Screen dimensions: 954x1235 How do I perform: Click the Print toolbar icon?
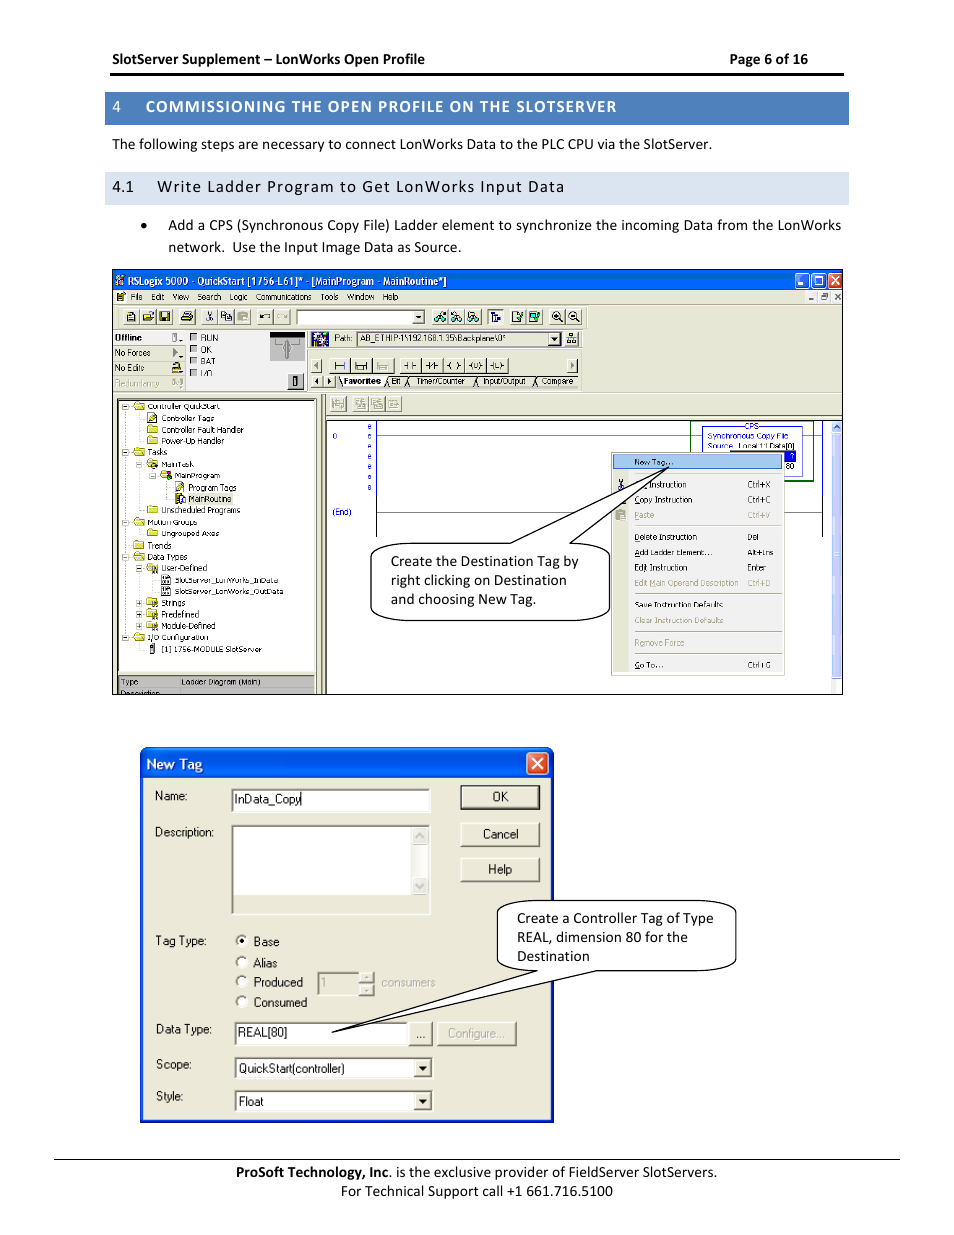(187, 317)
